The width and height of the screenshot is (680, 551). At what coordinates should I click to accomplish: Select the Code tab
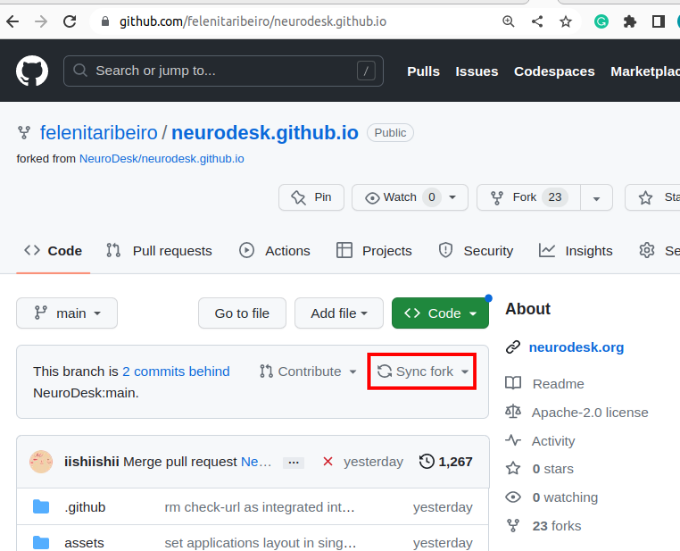point(53,251)
